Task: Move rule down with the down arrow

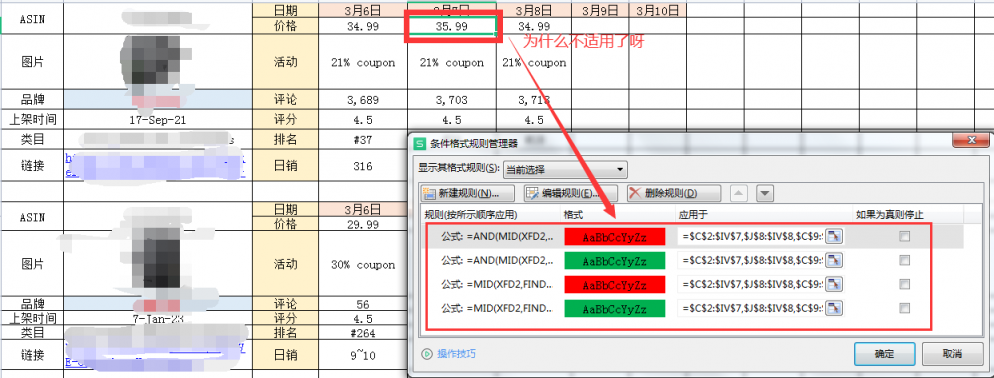Action: pos(765,193)
